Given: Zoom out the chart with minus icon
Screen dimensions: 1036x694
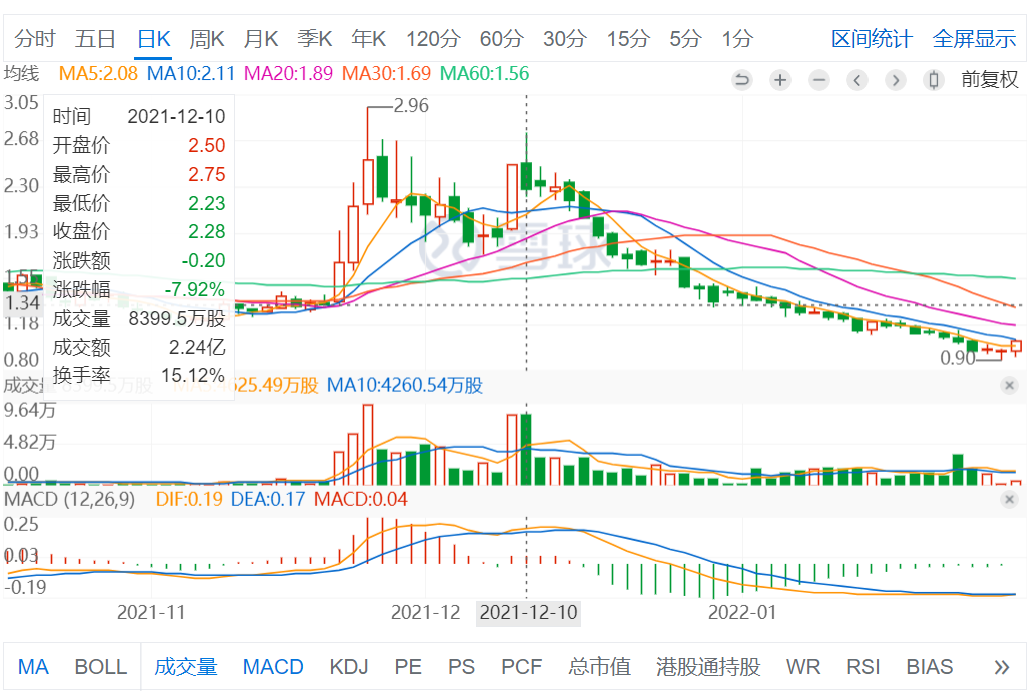Looking at the screenshot, I should 819,80.
